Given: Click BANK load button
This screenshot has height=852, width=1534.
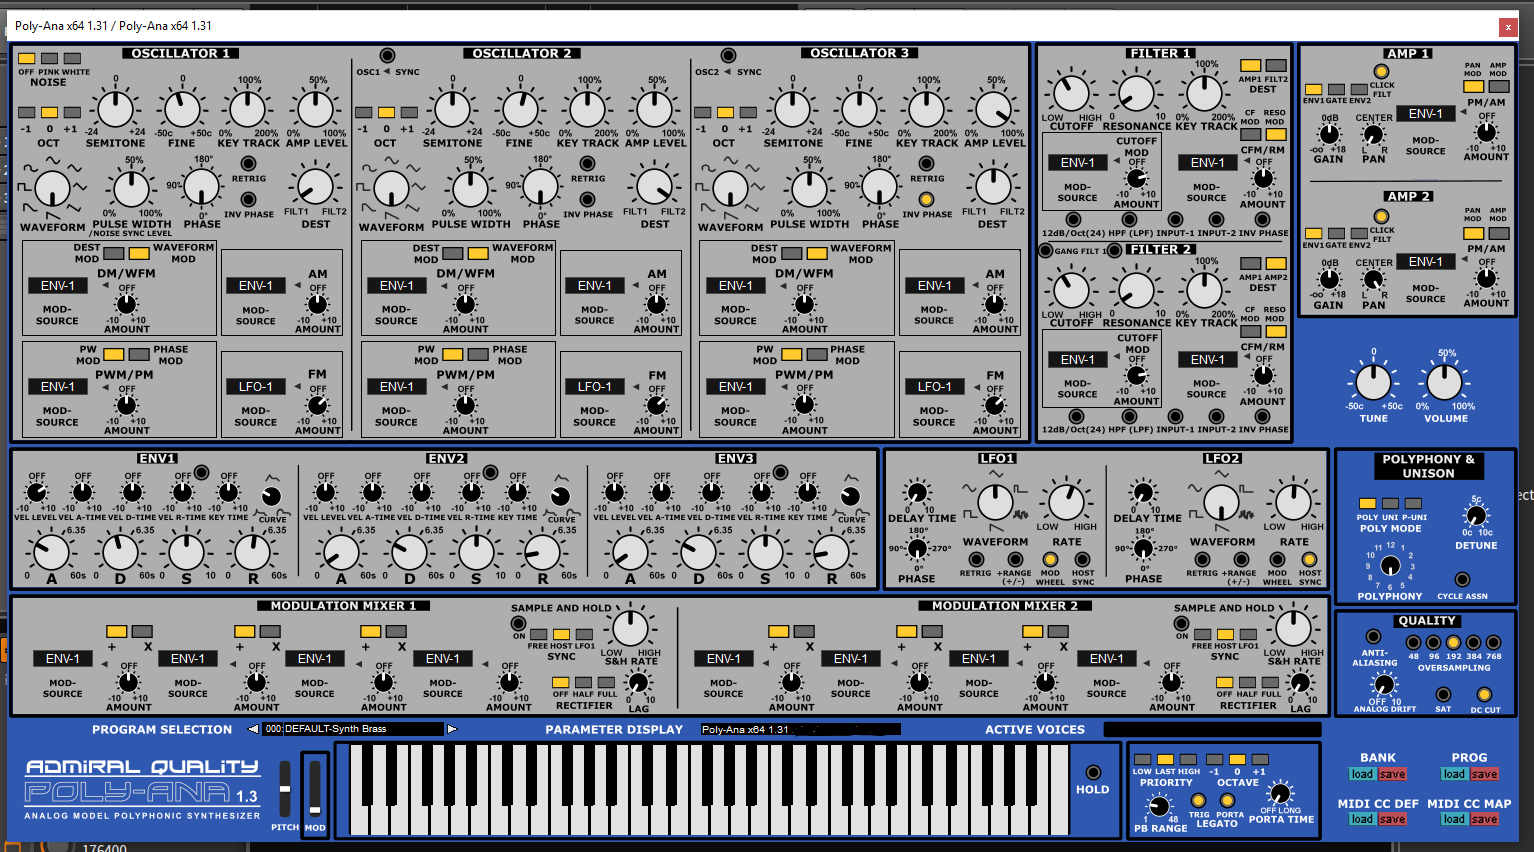Looking at the screenshot, I should click(x=1362, y=774).
